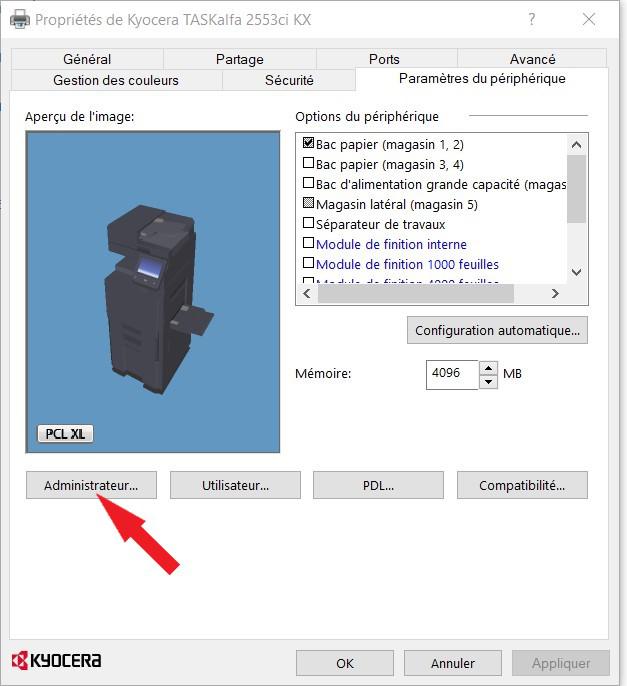Image resolution: width=627 pixels, height=686 pixels.
Task: Open the Administrateur settings
Action: [x=91, y=486]
